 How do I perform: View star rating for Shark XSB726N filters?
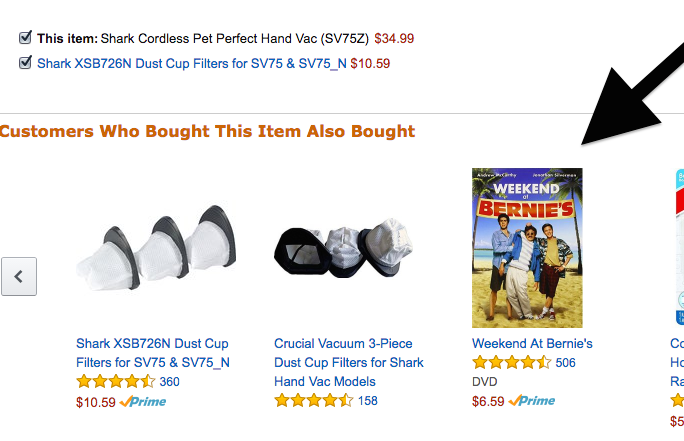coord(115,382)
